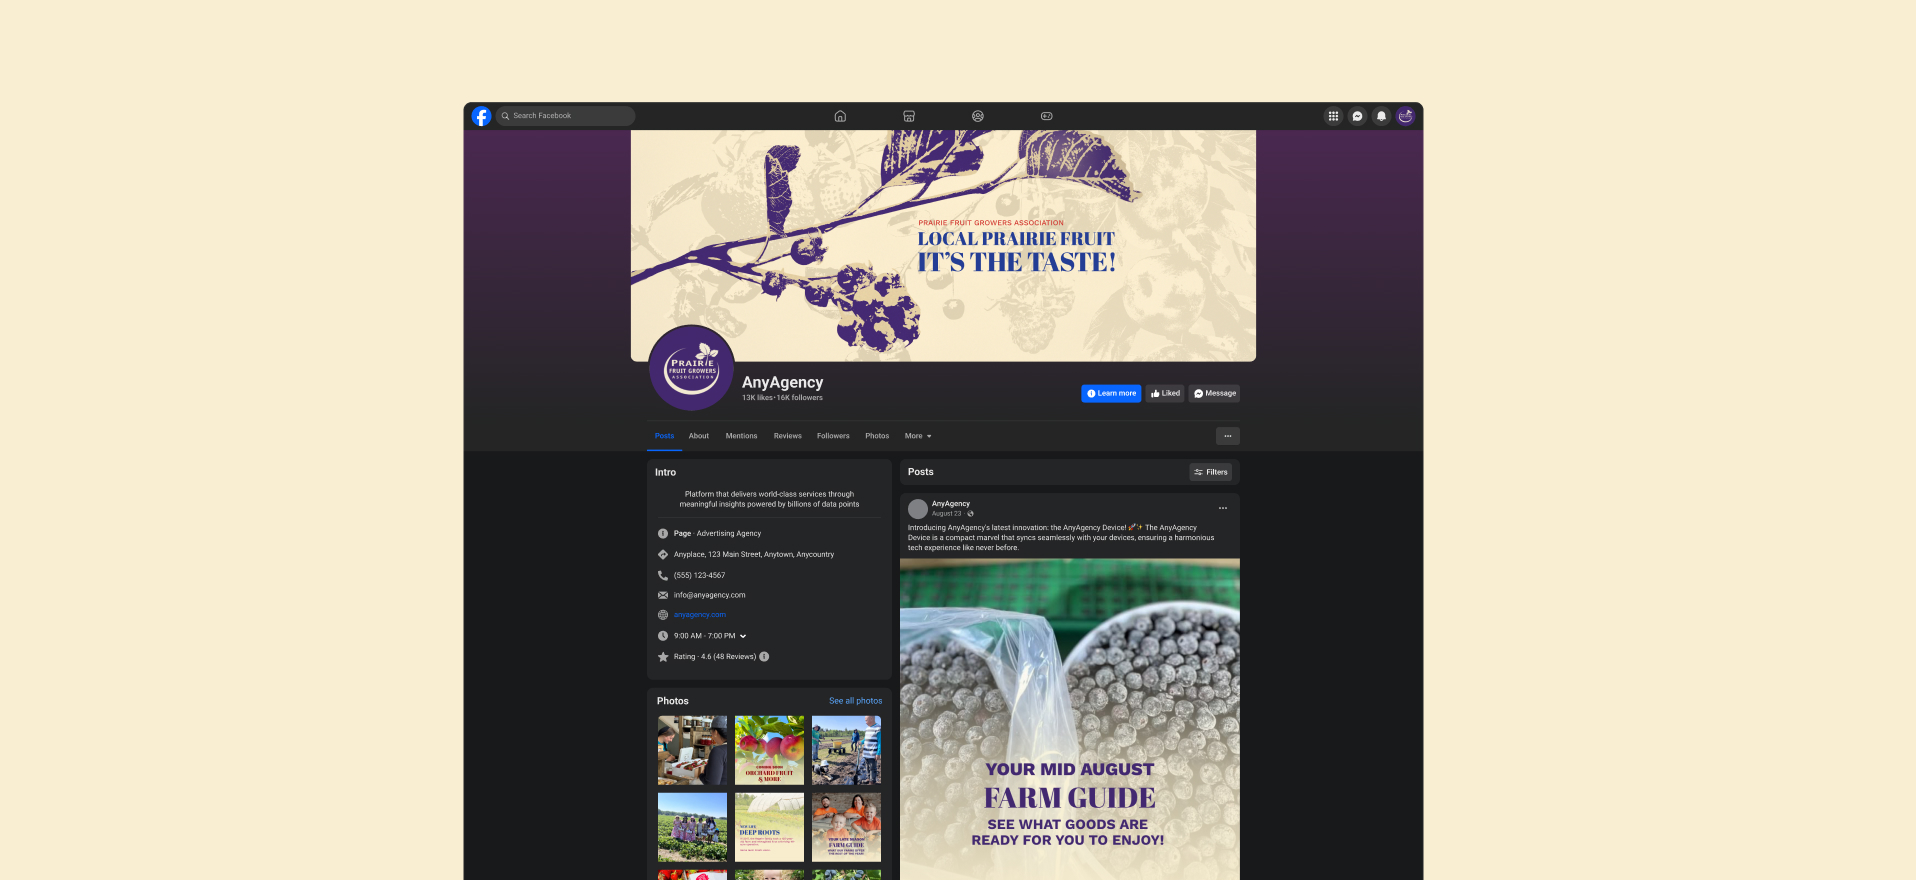Open the Filters button in Posts
Screen dimensions: 1916x880
[x=1211, y=472]
